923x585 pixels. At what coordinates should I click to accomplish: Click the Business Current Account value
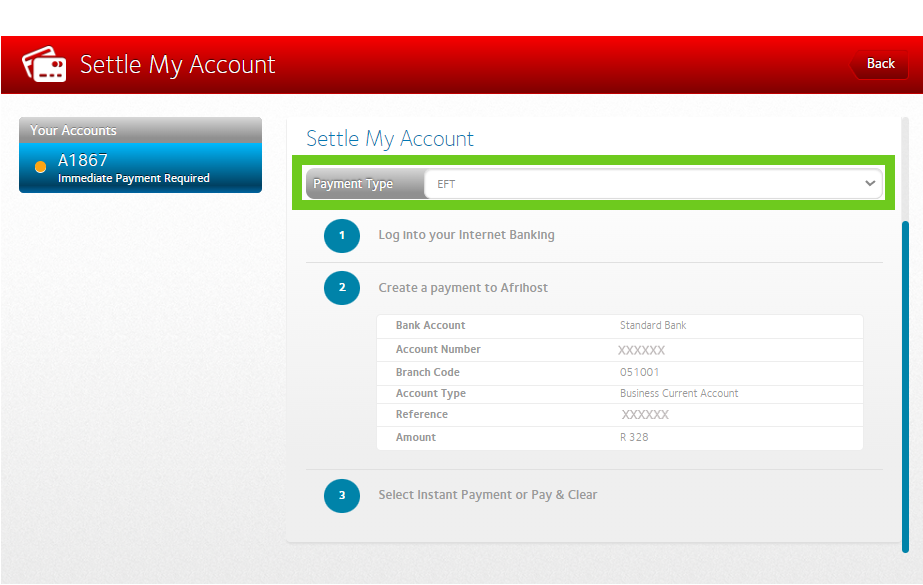pyautogui.click(x=679, y=394)
